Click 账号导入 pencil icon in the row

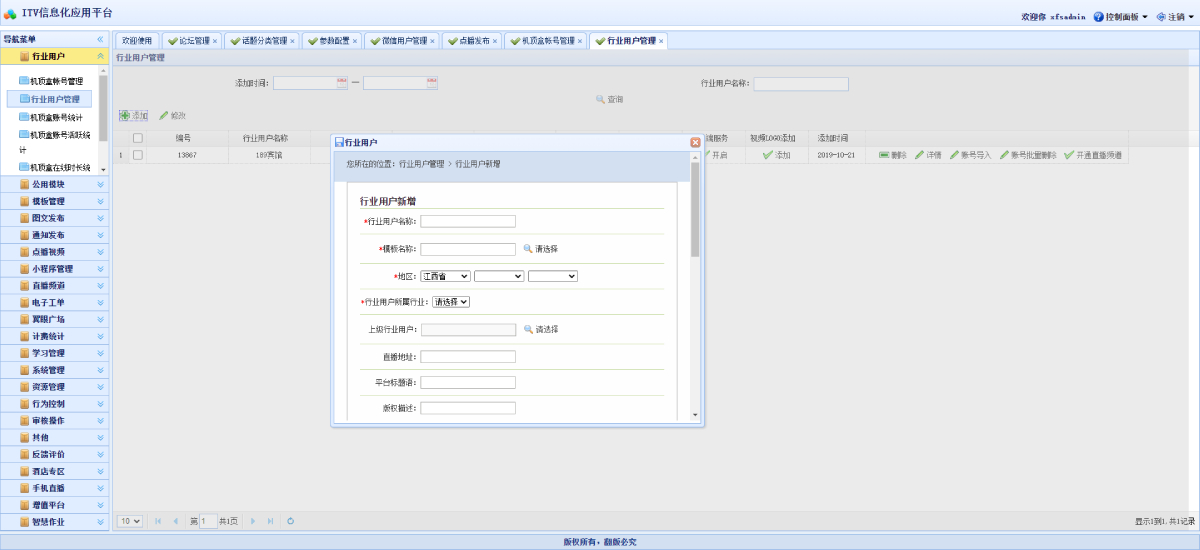[954, 155]
